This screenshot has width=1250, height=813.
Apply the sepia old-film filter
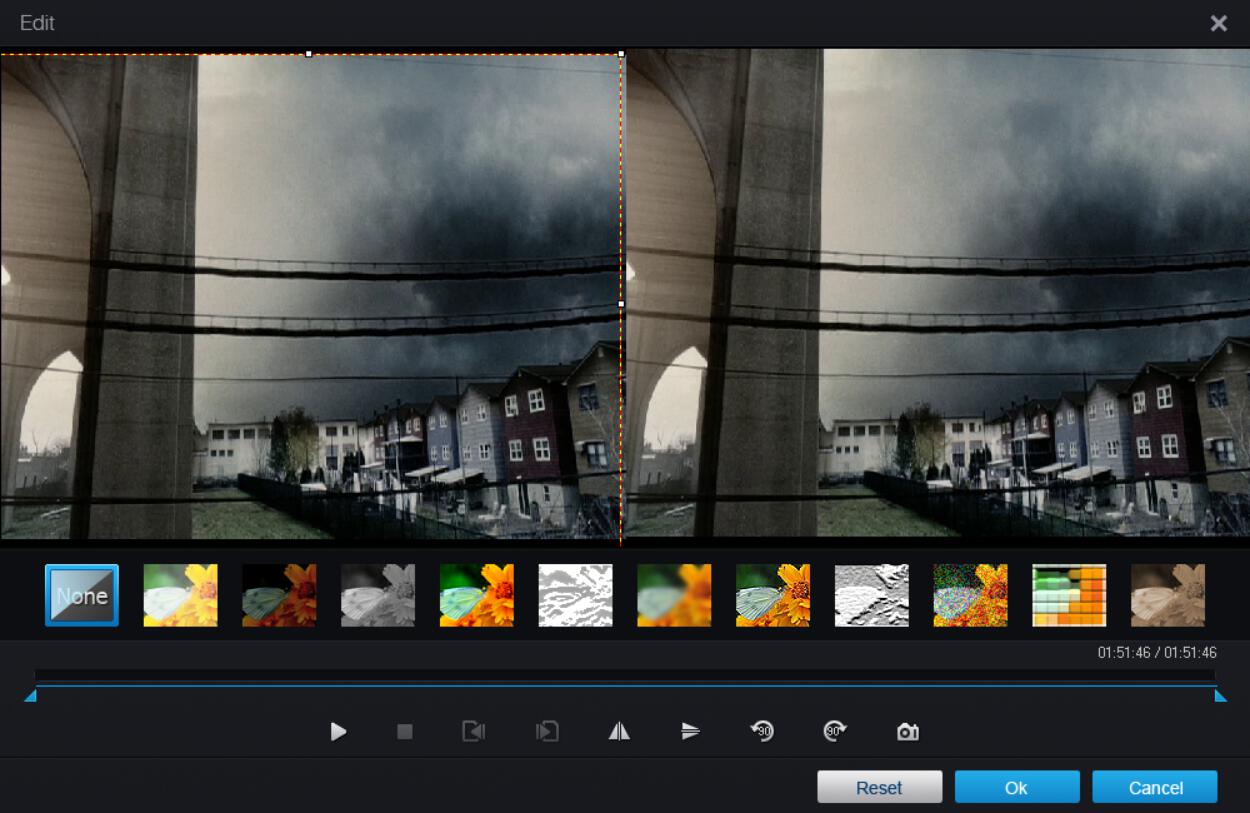pyautogui.click(x=1168, y=595)
